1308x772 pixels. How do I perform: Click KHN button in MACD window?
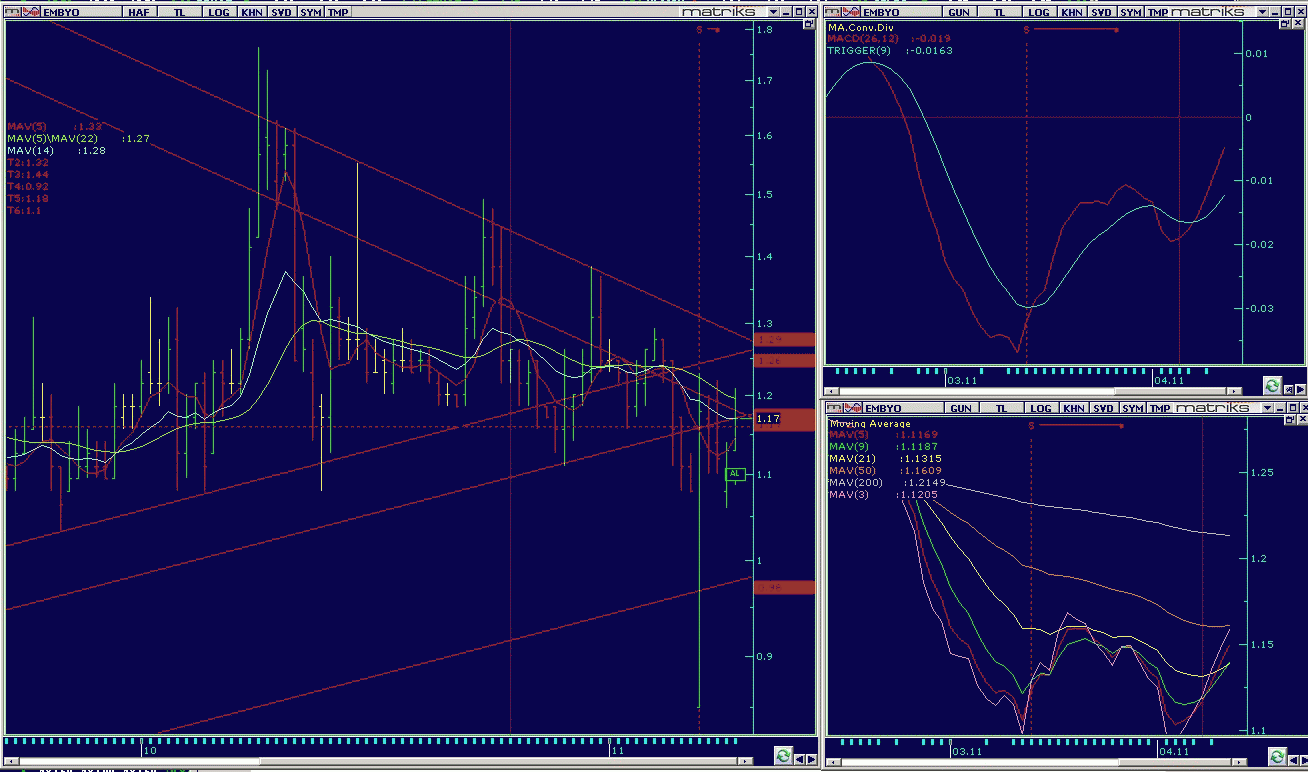pos(1073,12)
